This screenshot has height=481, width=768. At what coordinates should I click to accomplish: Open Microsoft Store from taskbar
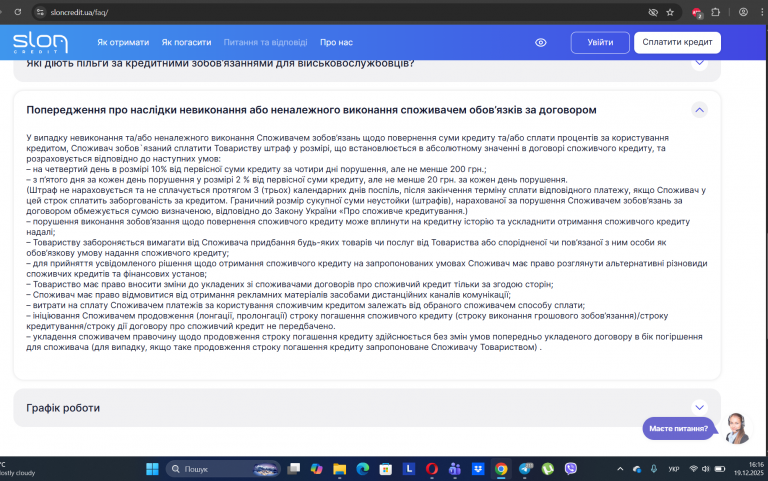pyautogui.click(x=386, y=469)
